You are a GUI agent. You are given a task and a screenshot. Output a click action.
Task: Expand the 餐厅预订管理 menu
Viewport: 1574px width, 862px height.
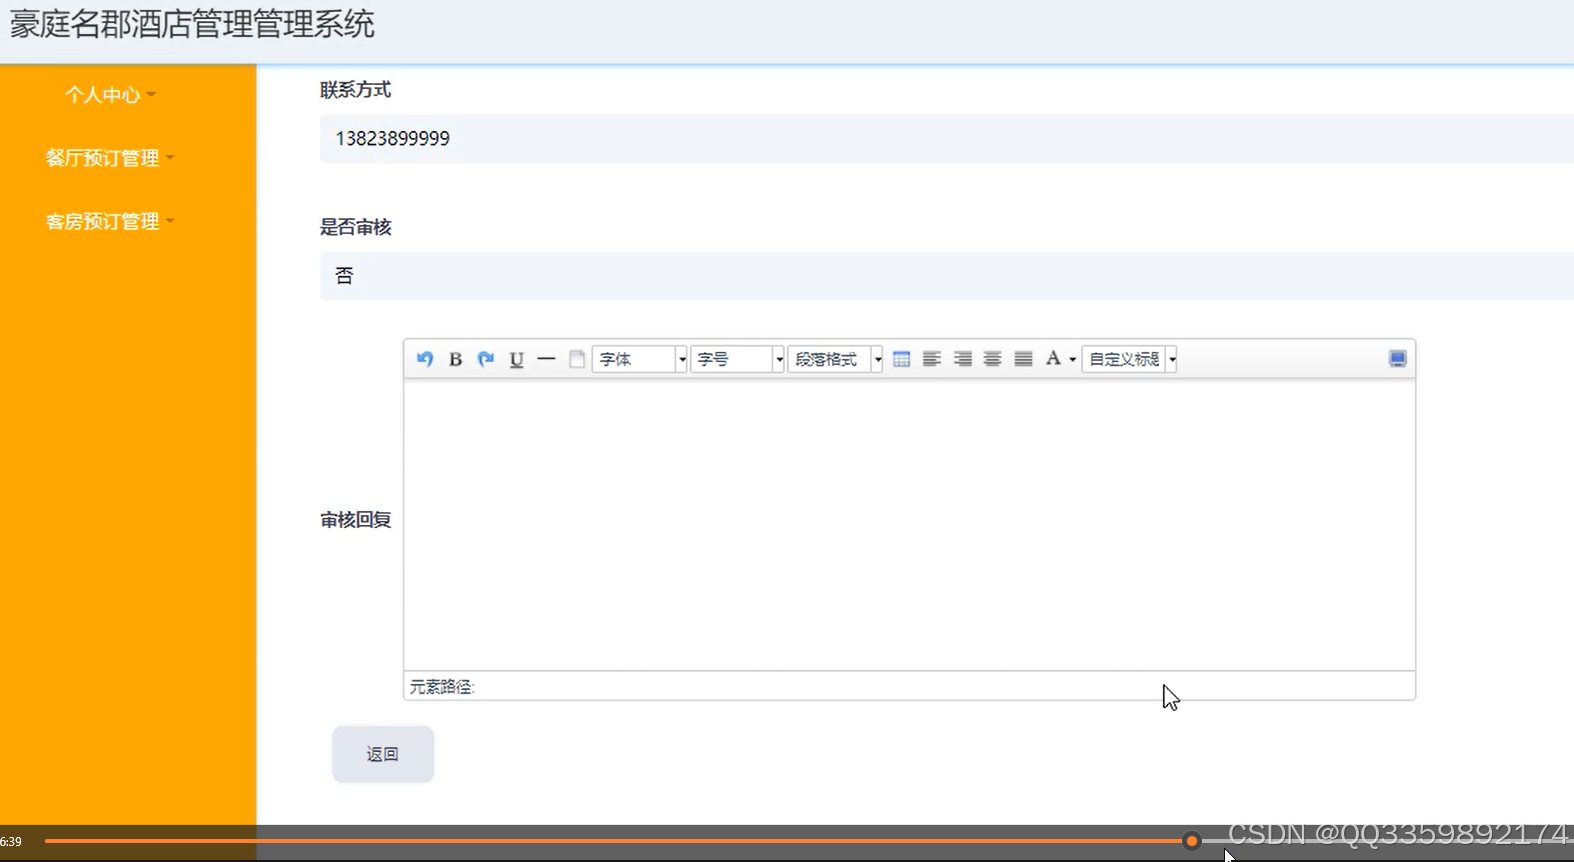tap(110, 158)
